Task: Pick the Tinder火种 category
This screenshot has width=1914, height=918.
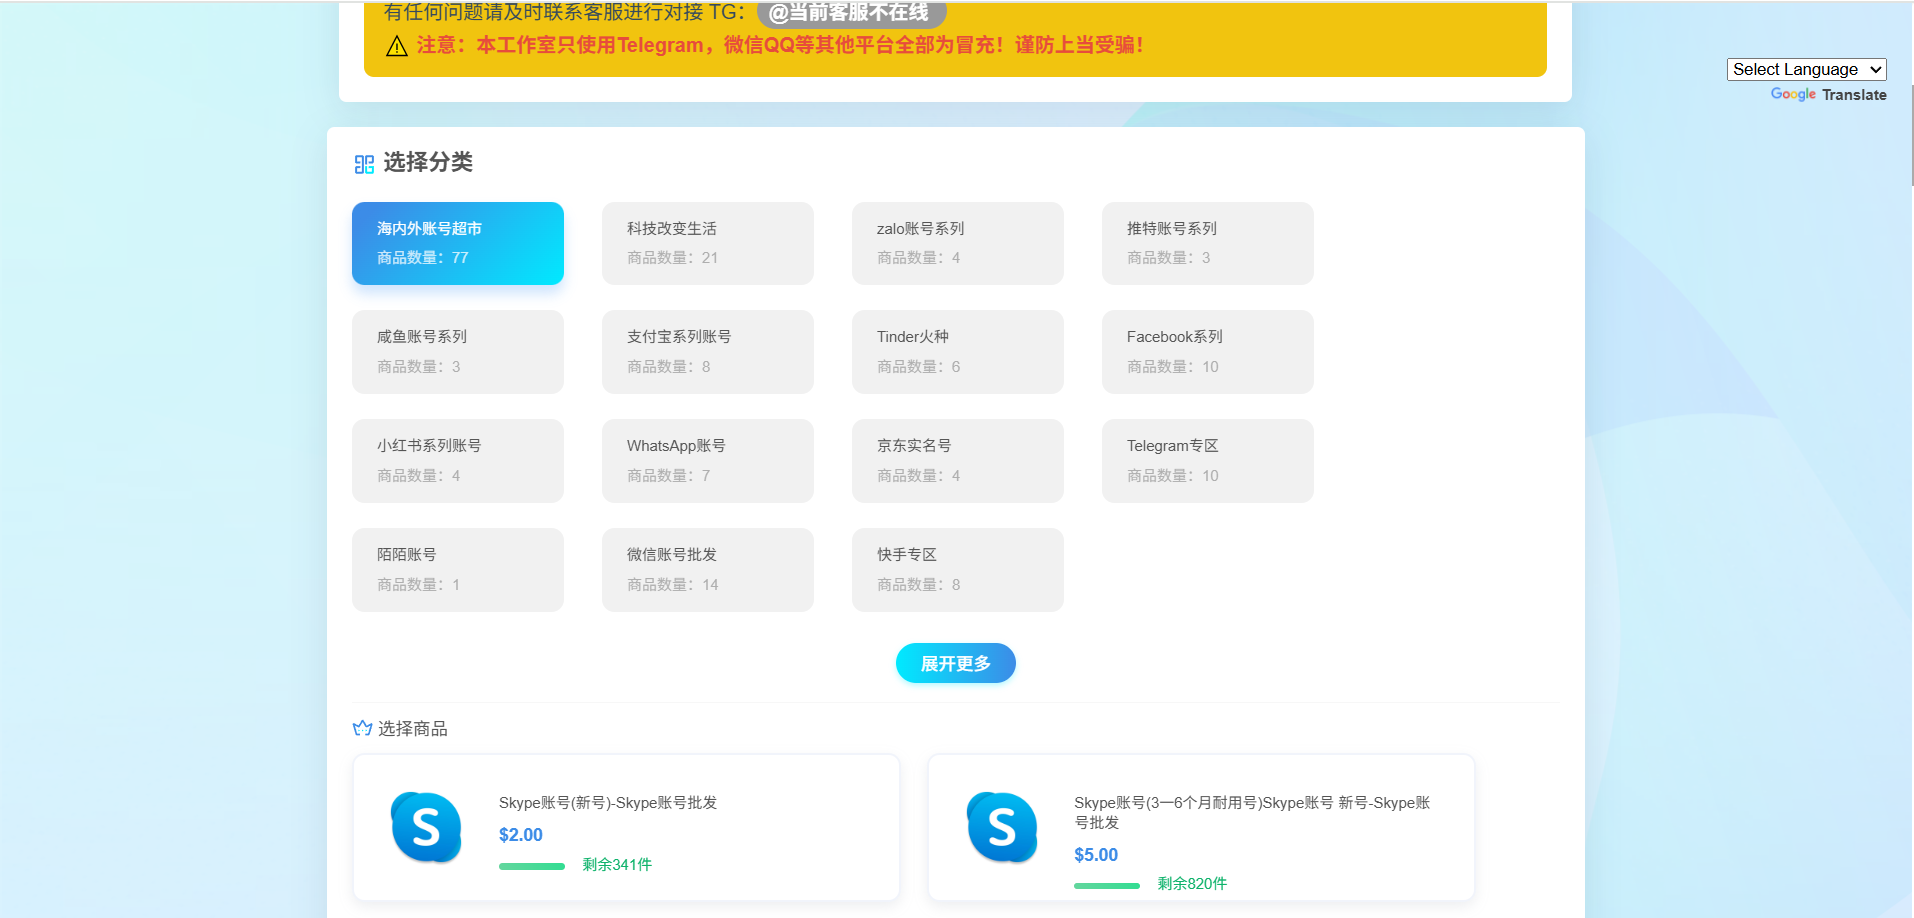Action: coord(957,352)
